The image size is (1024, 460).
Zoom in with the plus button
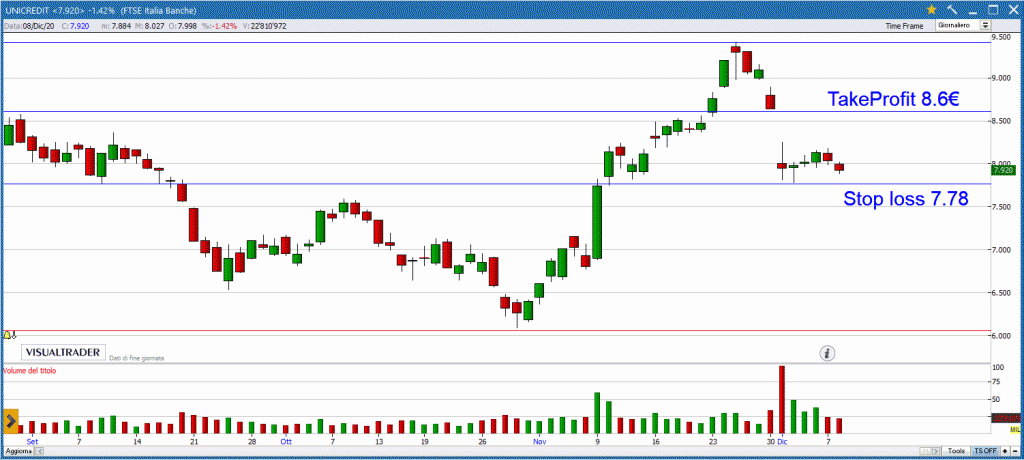(1005, 451)
